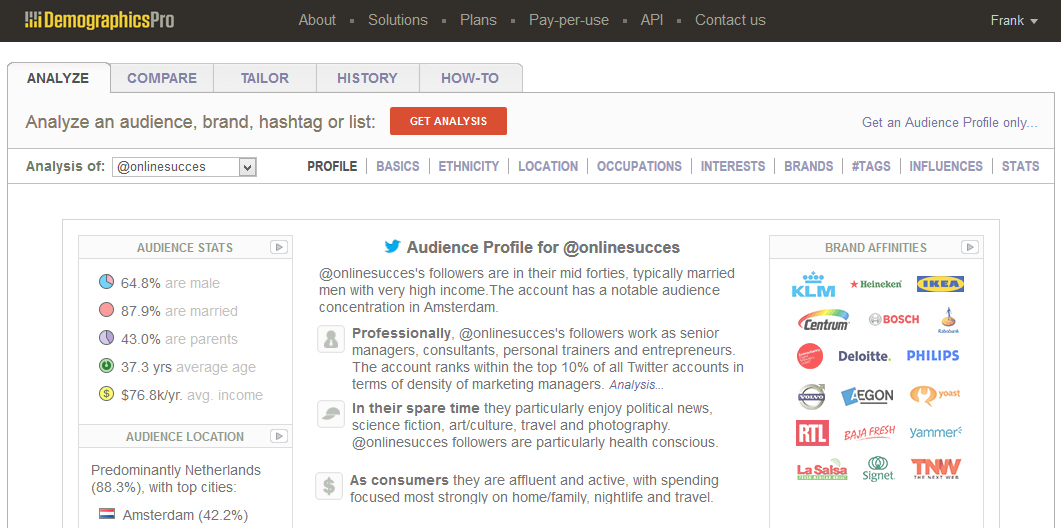Image resolution: width=1061 pixels, height=528 pixels.
Task: Click the married percentage pink icon
Action: (x=106, y=310)
